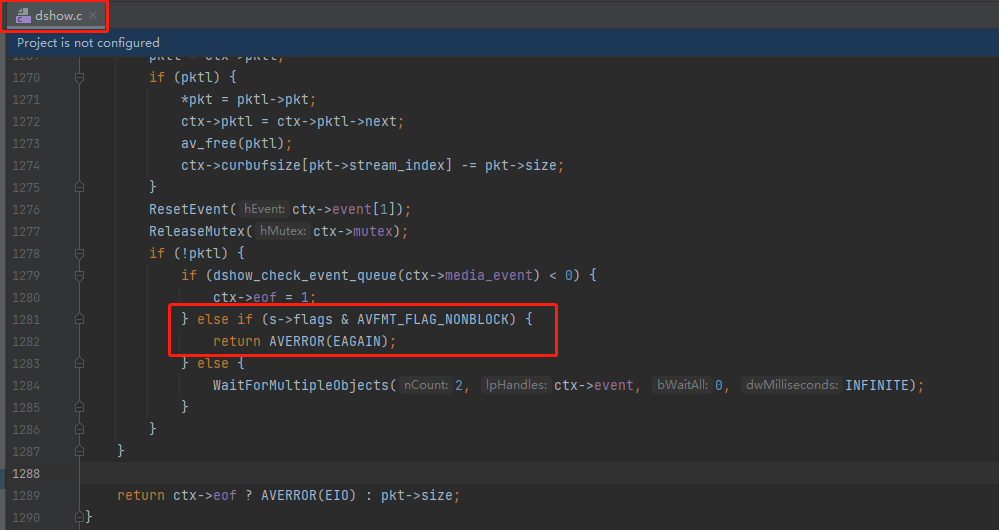Click the hEvent parameter hint
The height and width of the screenshot is (530, 999).
click(x=264, y=209)
